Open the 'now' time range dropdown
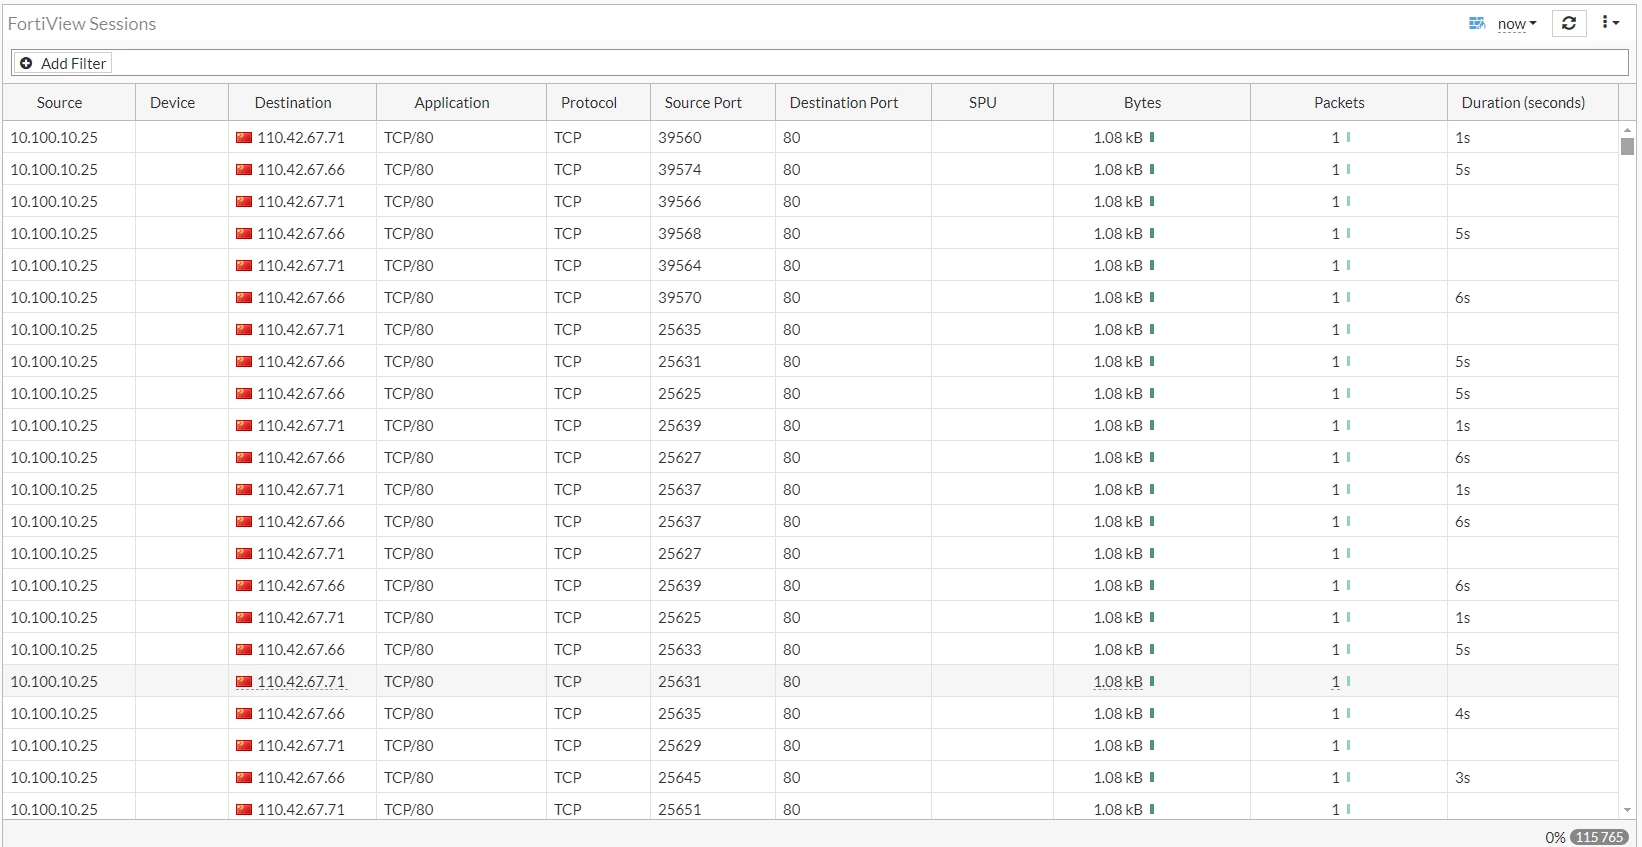This screenshot has height=847, width=1642. coord(1517,24)
